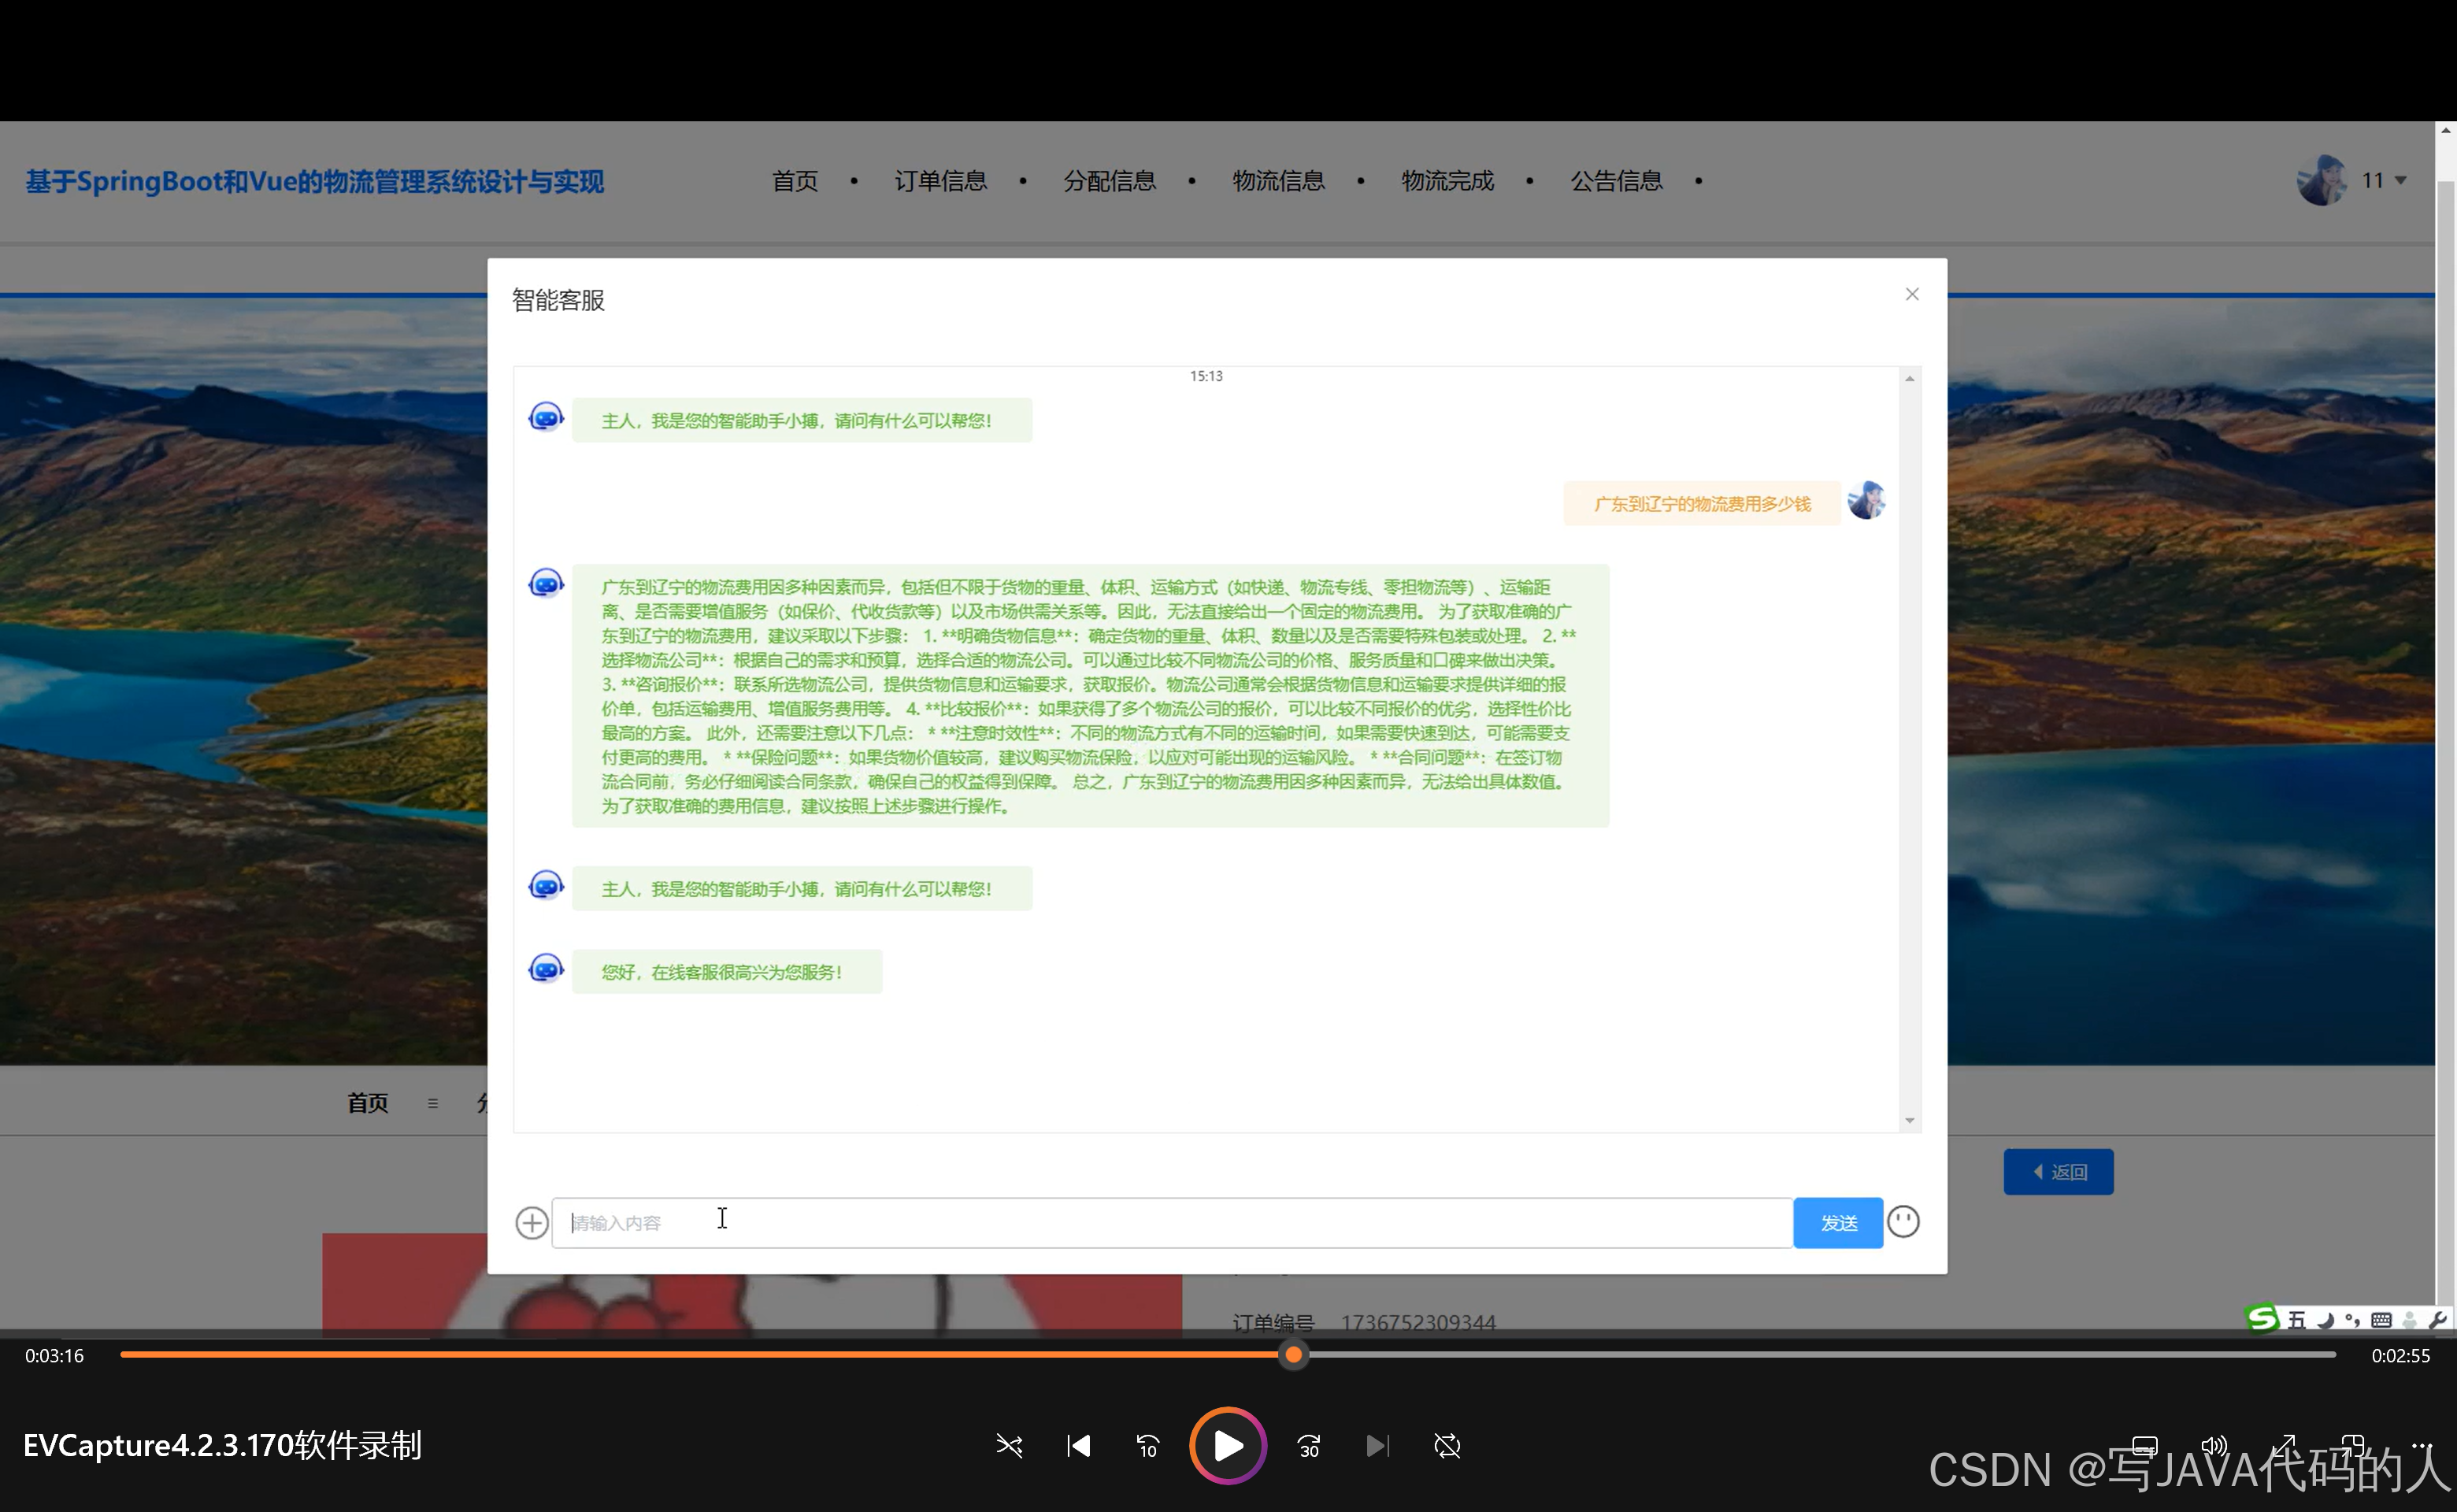Viewport: 2457px width, 1512px height.
Task: Click the subtitles icon in player bar
Action: click(2144, 1445)
